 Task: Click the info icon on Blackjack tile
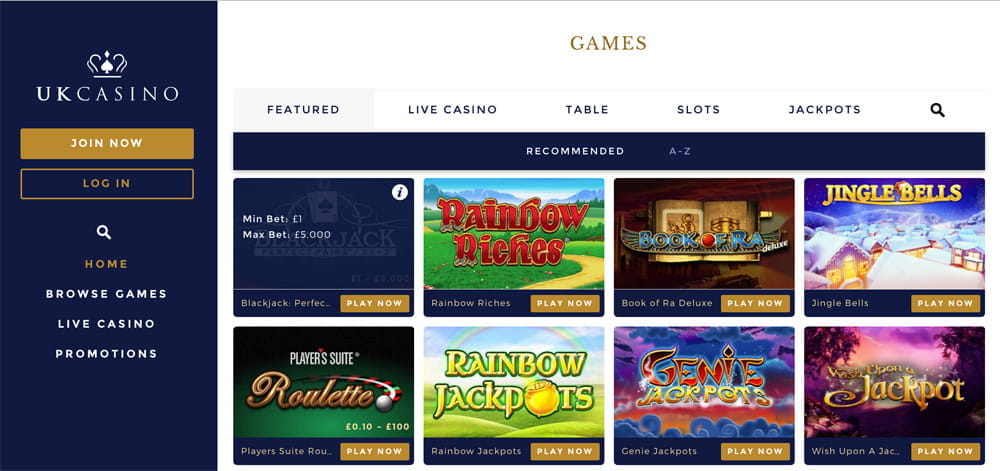(400, 192)
